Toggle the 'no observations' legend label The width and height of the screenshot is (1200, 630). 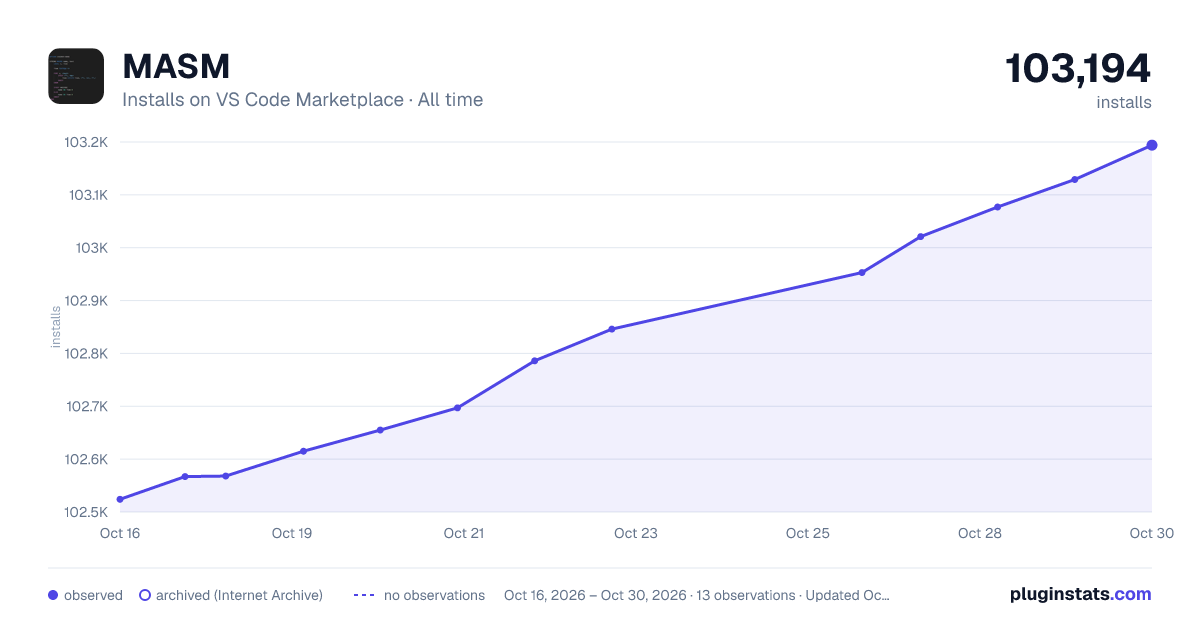434,595
